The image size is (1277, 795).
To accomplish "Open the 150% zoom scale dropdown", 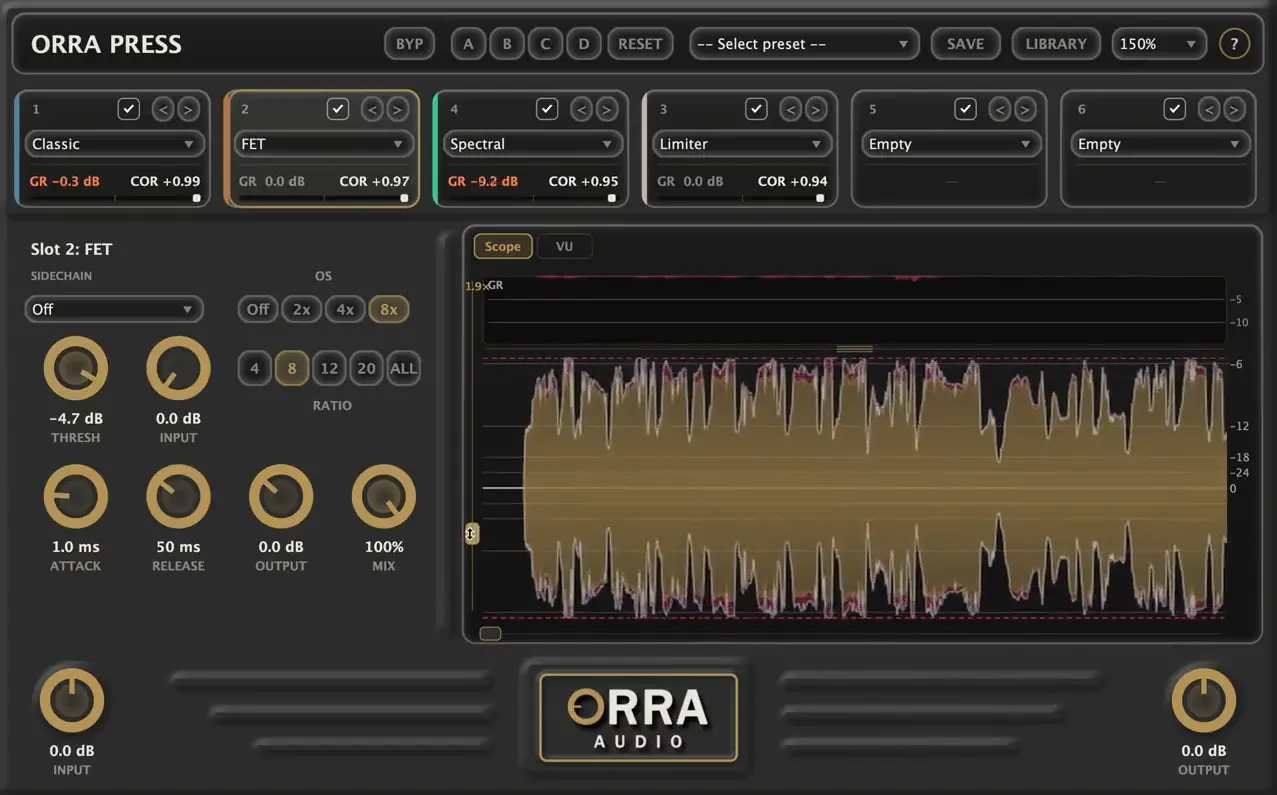I will point(1159,44).
